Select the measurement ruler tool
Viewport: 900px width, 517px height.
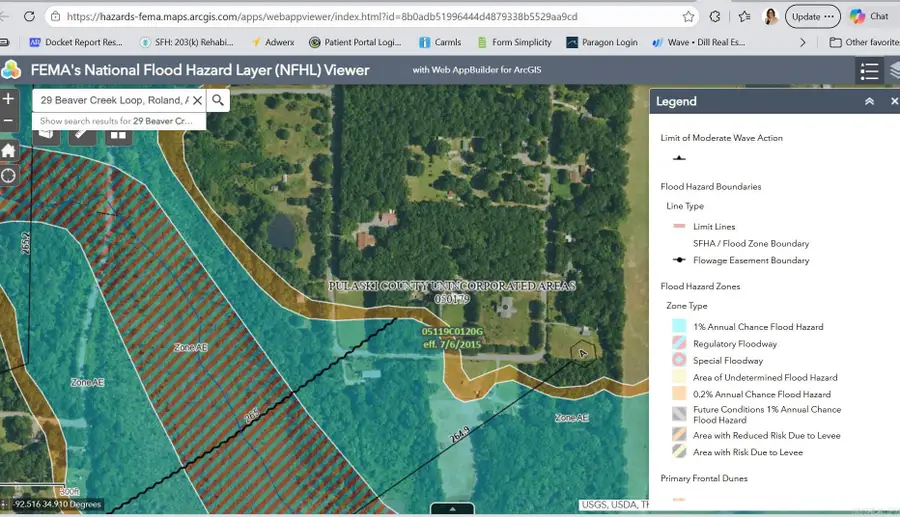click(82, 135)
